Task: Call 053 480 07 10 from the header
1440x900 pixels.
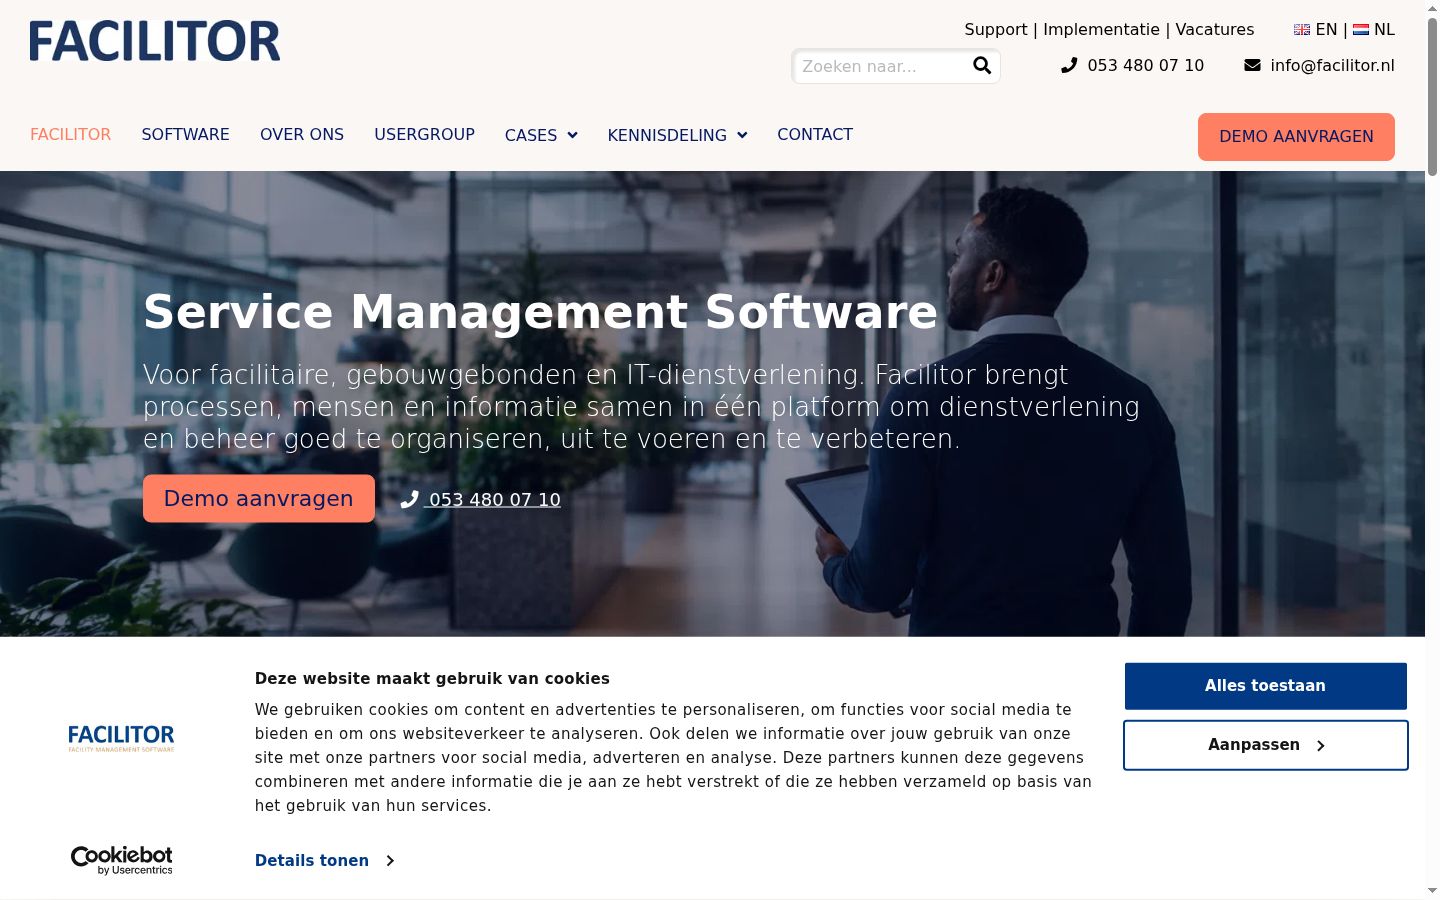Action: [x=1146, y=65]
